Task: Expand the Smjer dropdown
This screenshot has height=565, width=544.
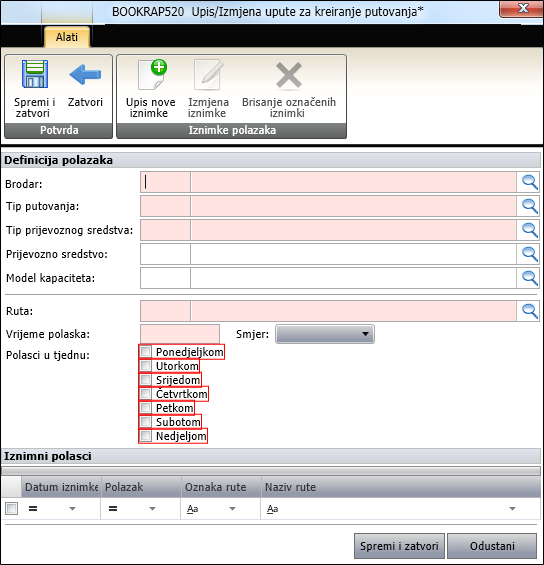Action: coord(325,334)
